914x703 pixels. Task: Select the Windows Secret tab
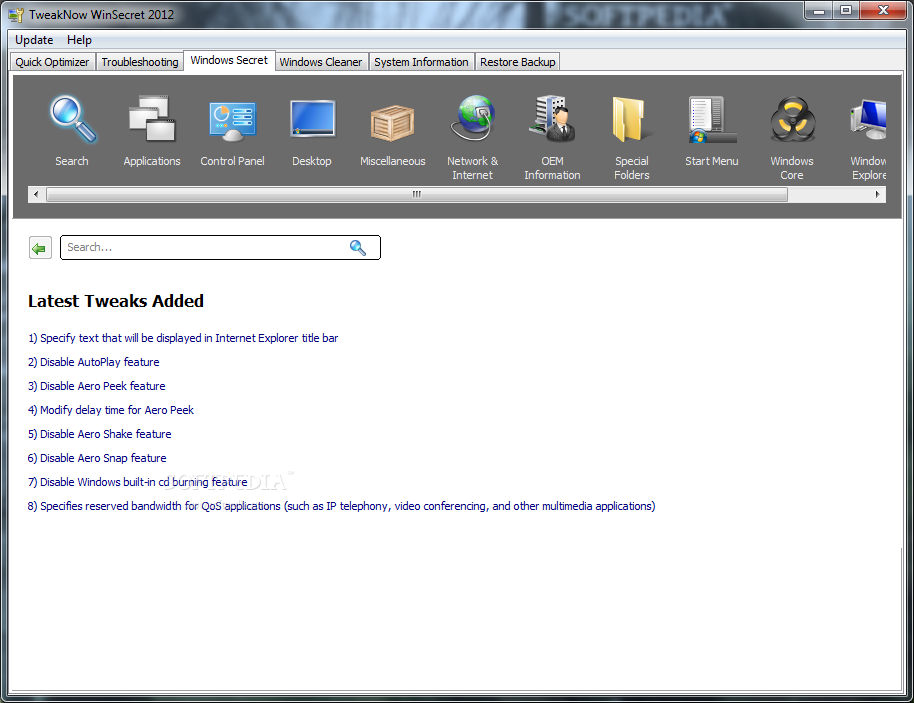(x=229, y=61)
